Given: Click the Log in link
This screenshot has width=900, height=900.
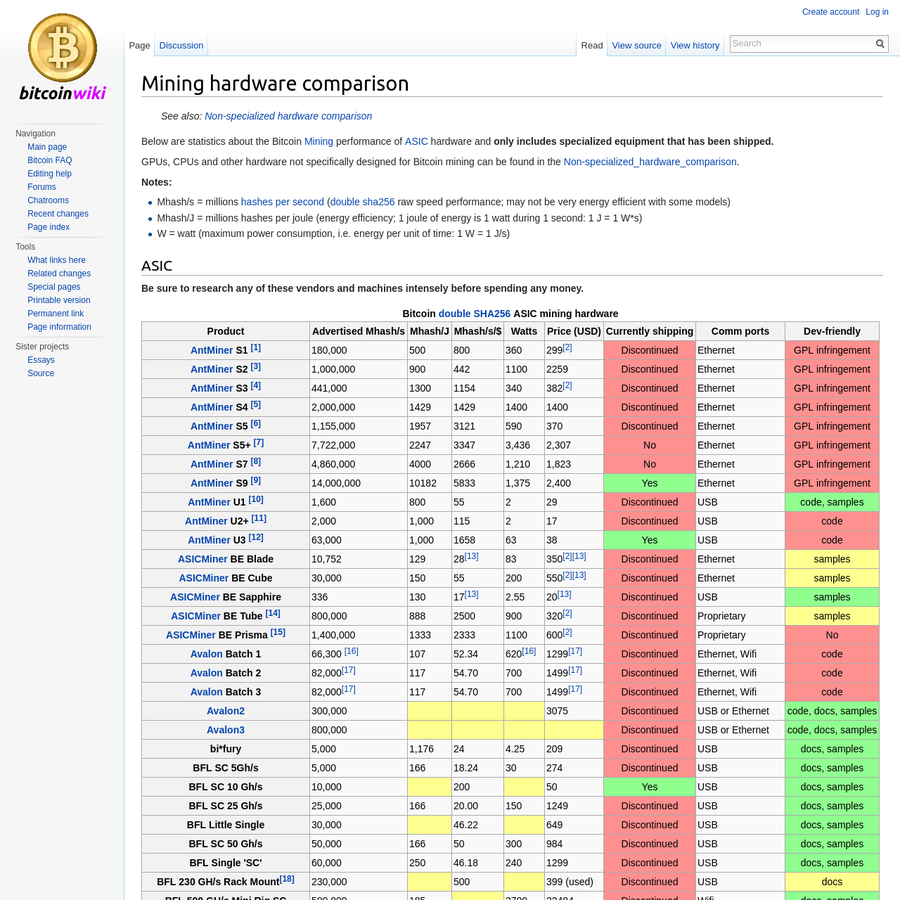Looking at the screenshot, I should coord(876,12).
